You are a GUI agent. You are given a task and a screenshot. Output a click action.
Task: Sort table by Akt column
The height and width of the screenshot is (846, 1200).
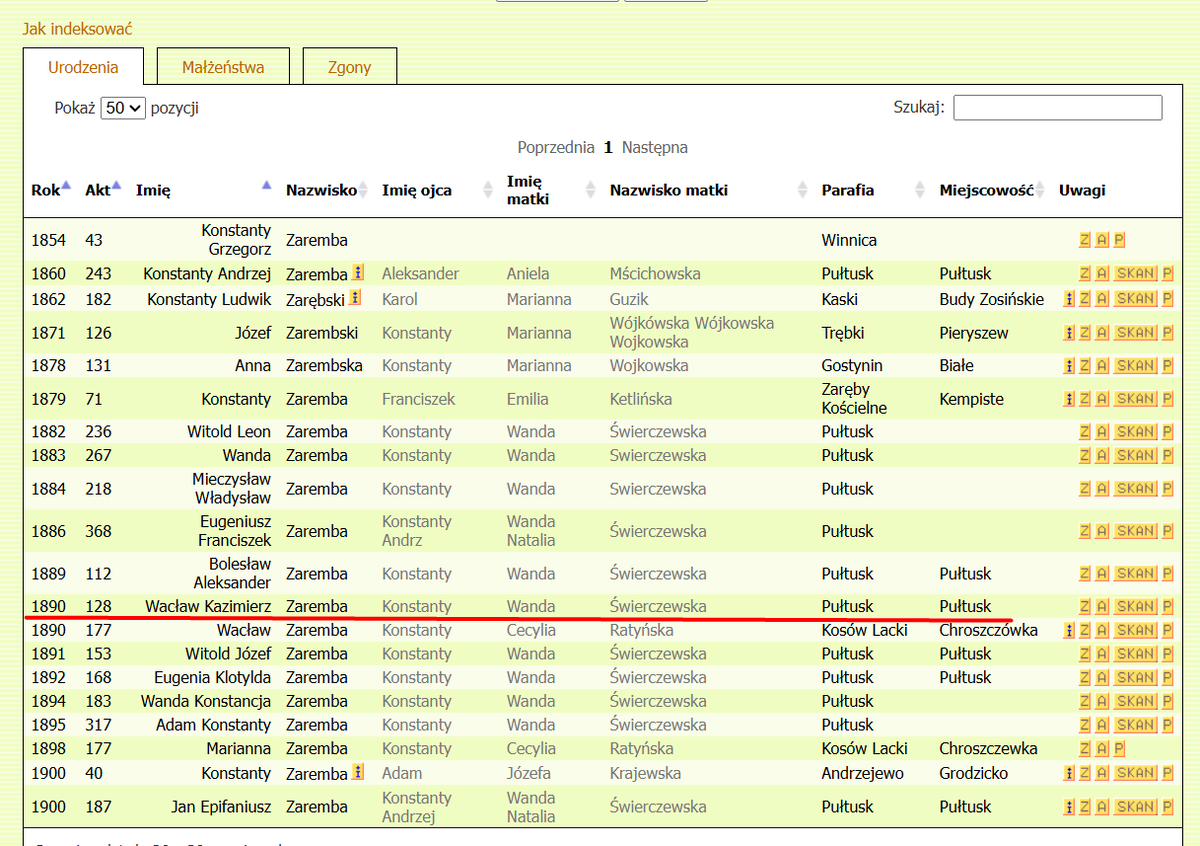tap(103, 190)
